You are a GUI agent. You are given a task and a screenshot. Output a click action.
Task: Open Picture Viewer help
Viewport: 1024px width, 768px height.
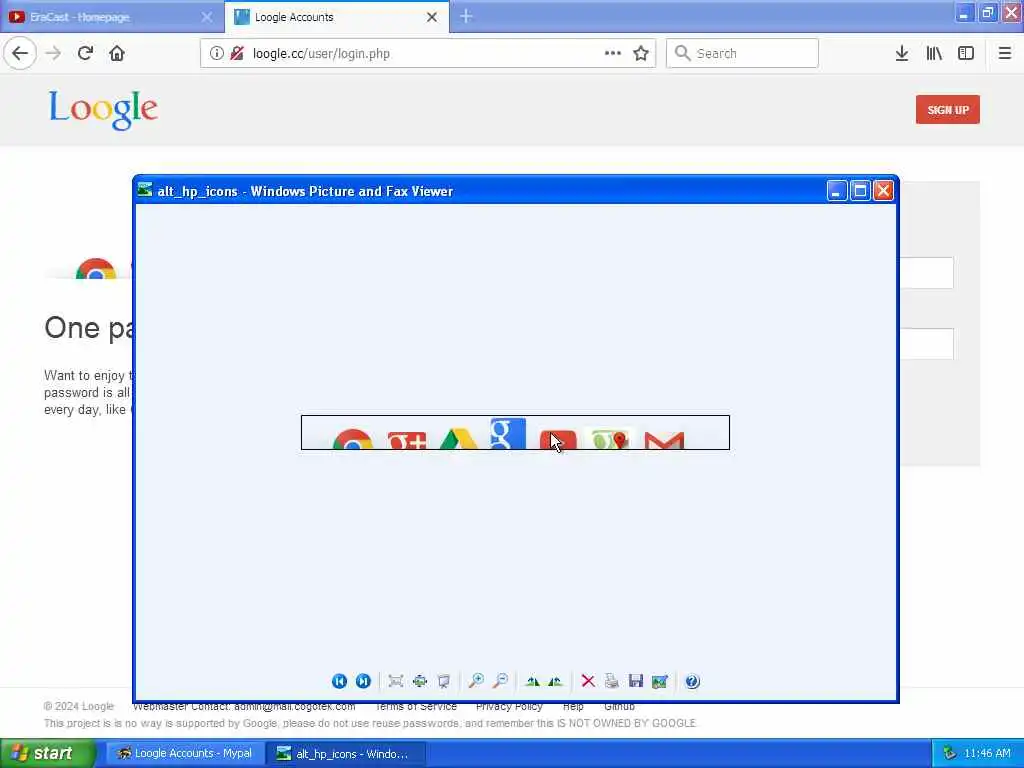(692, 681)
